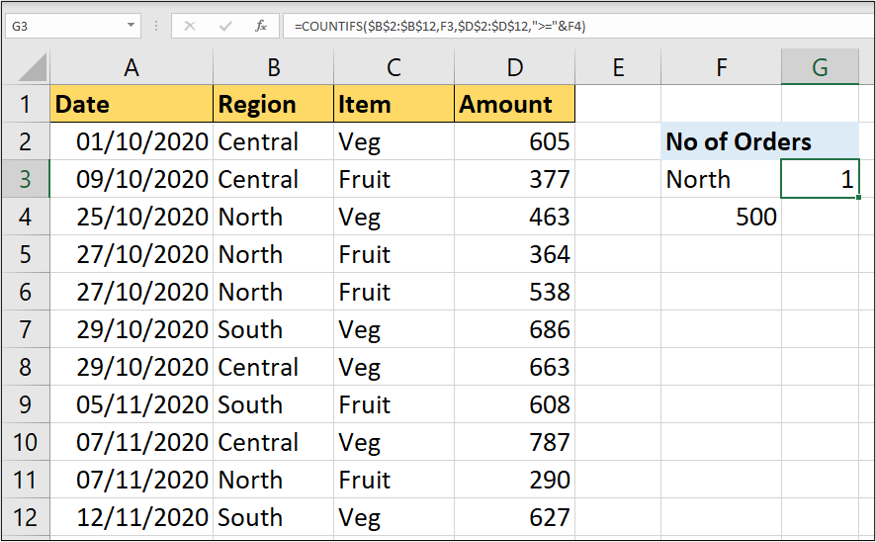Screen dimensions: 876x542
Task: Select row 2 header
Action: click(x=25, y=141)
